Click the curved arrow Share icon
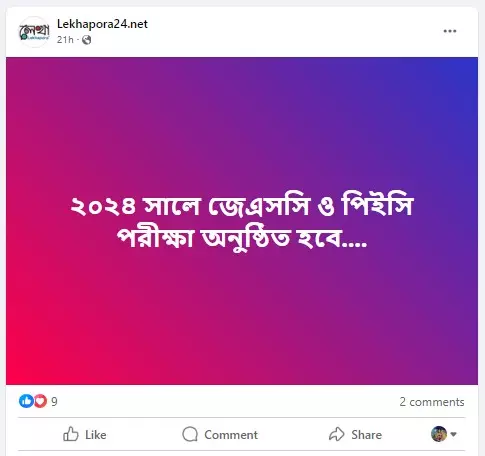The image size is (485, 456). pos(337,434)
